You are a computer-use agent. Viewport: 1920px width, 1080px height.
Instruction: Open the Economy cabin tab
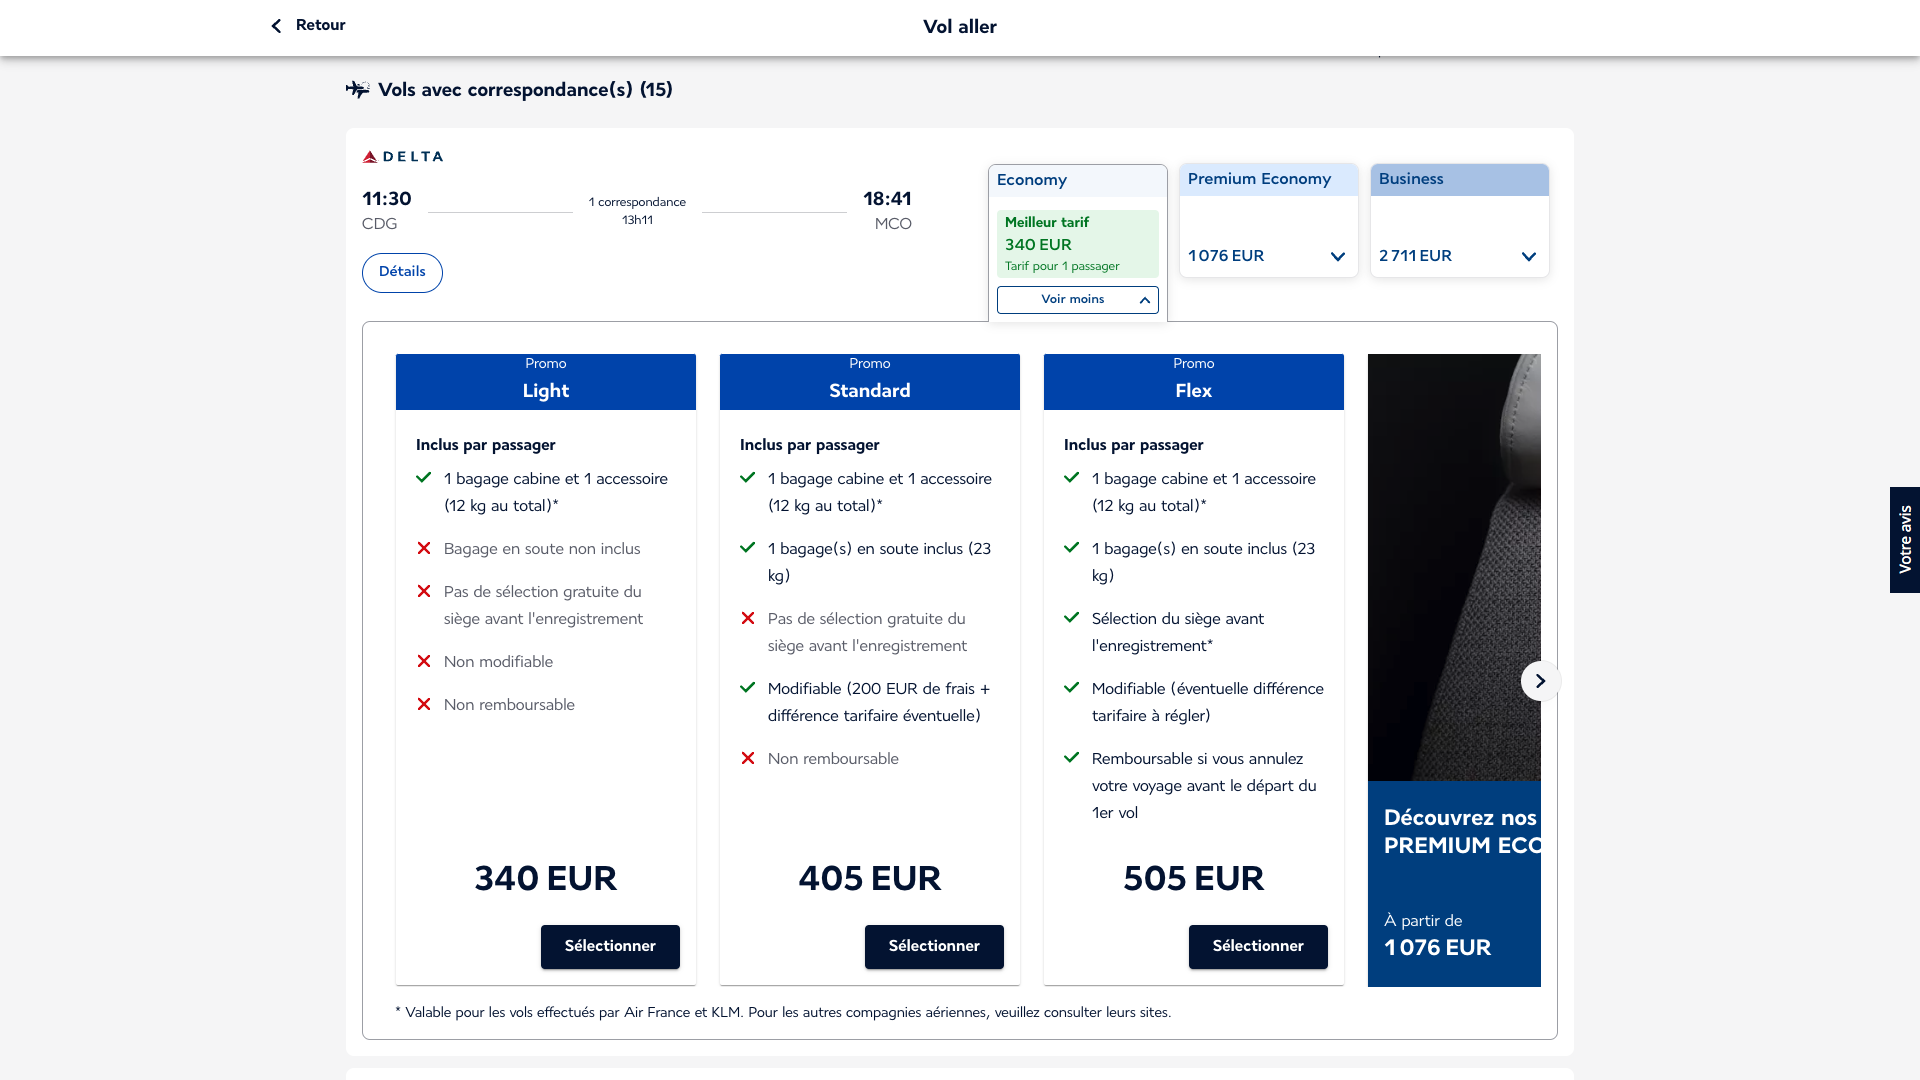click(1078, 180)
